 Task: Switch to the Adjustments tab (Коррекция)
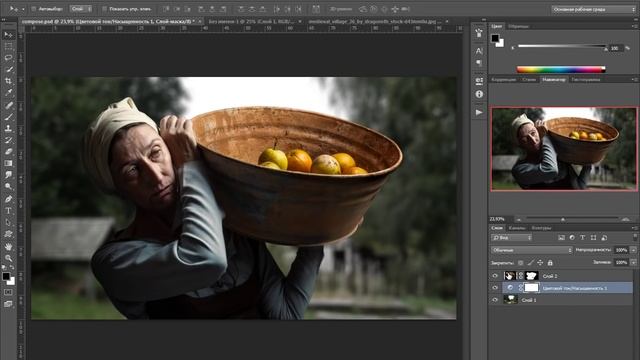point(503,80)
